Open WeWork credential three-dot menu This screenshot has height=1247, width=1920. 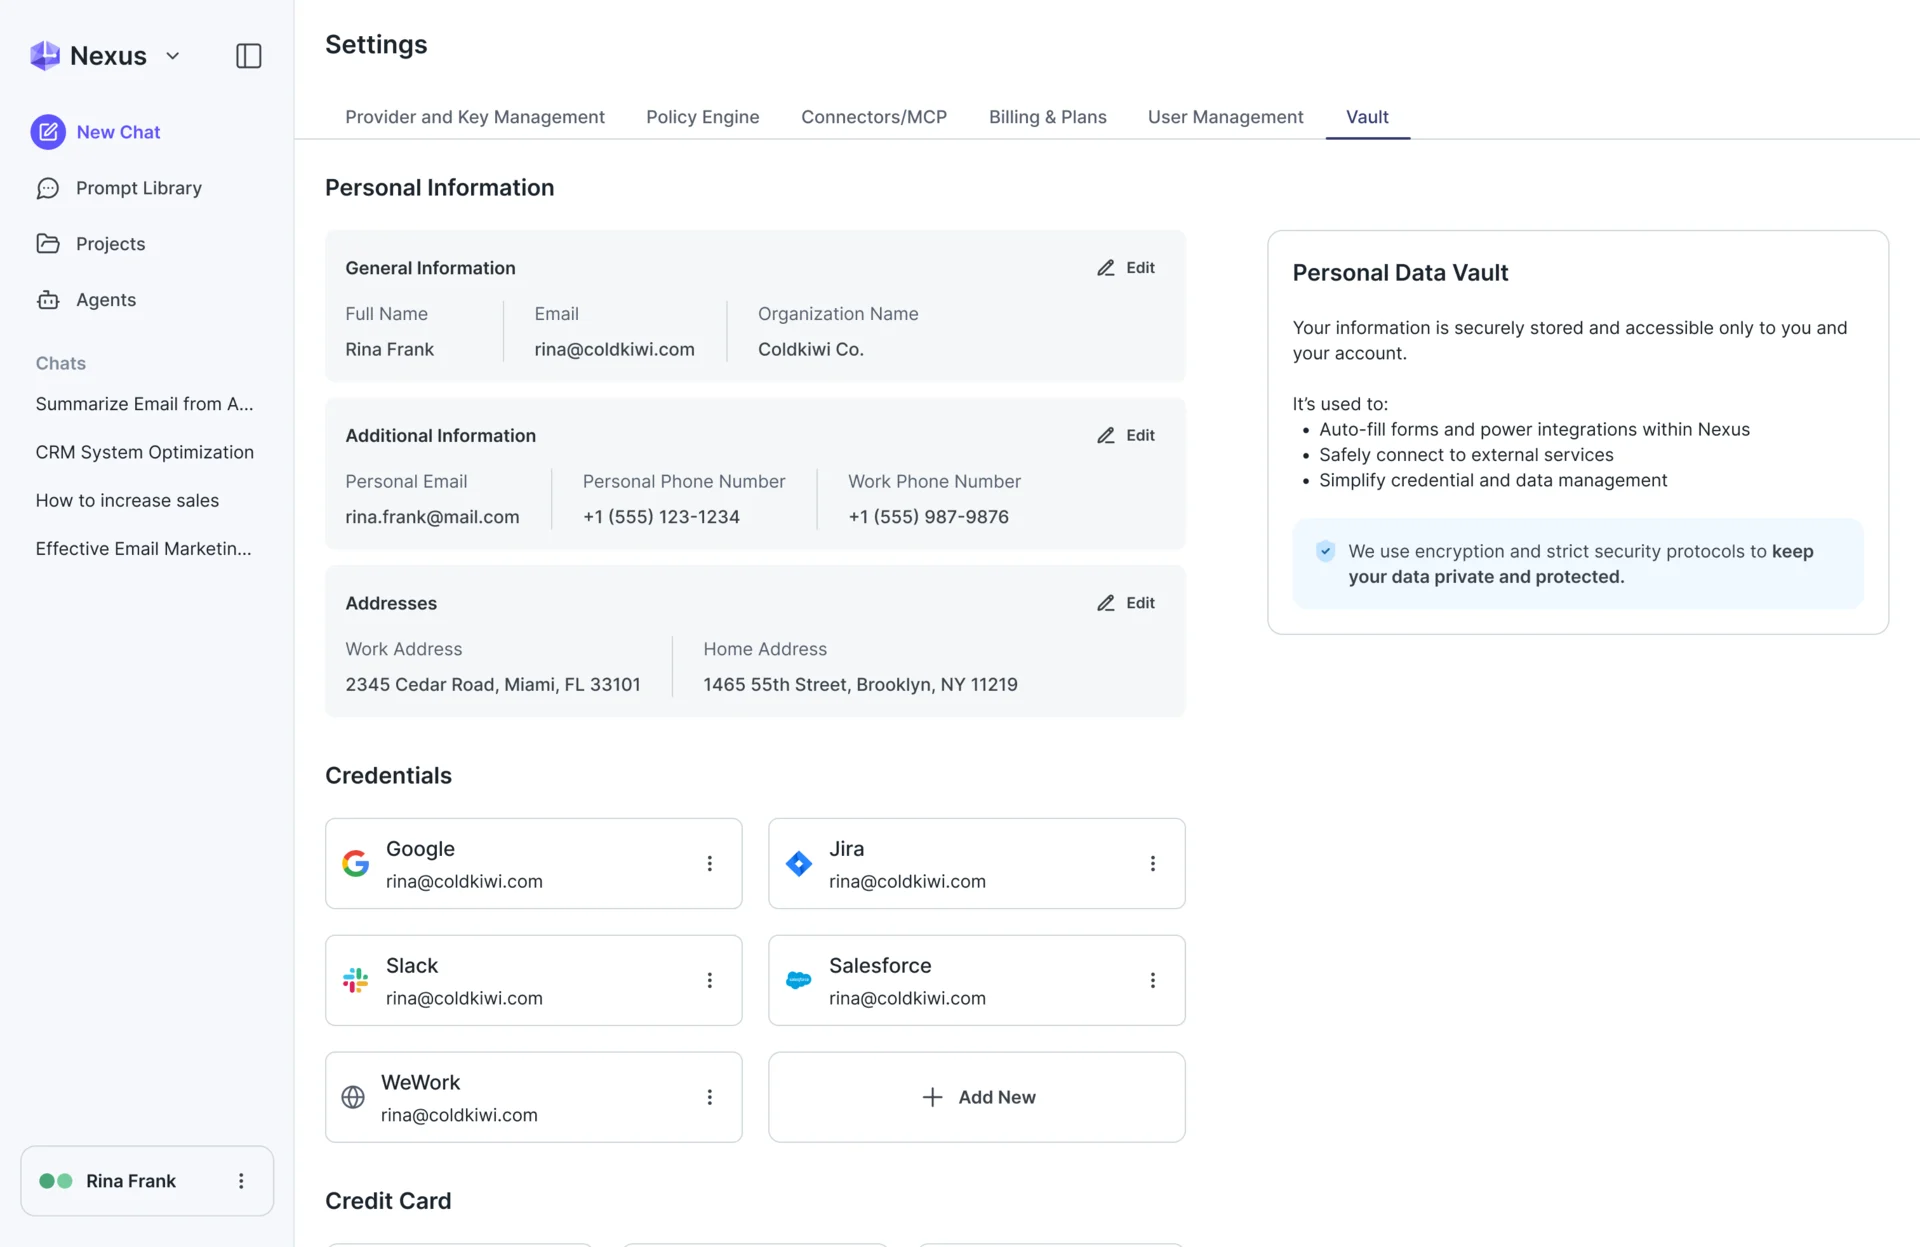pos(710,1097)
